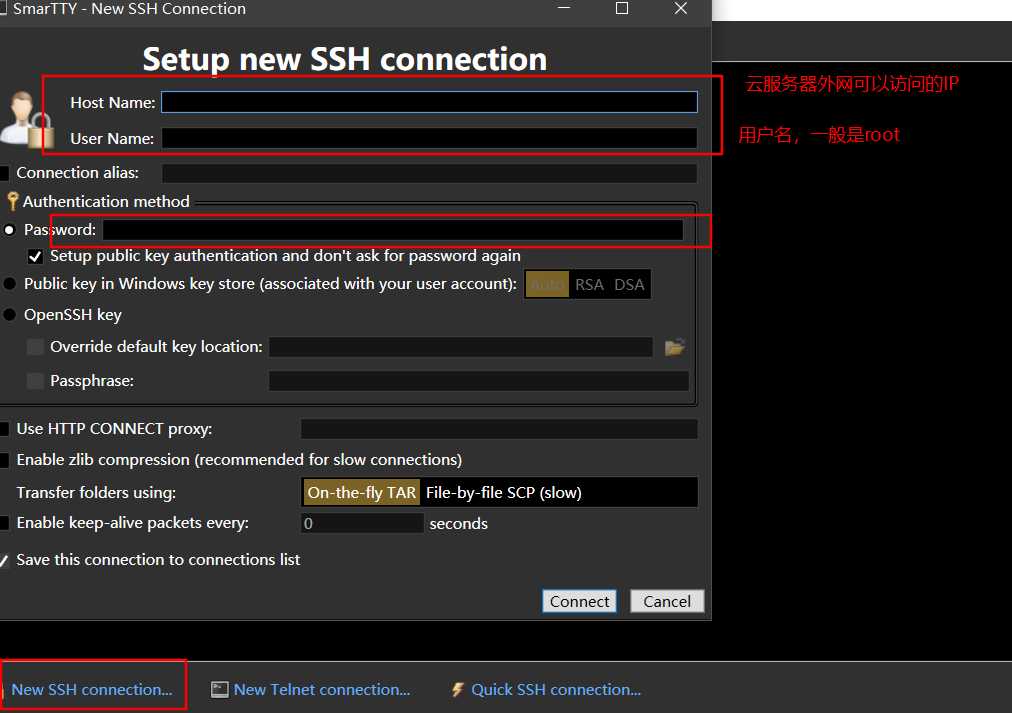
Task: Click the HTTP CONNECT proxy address field
Action: [x=499, y=429]
